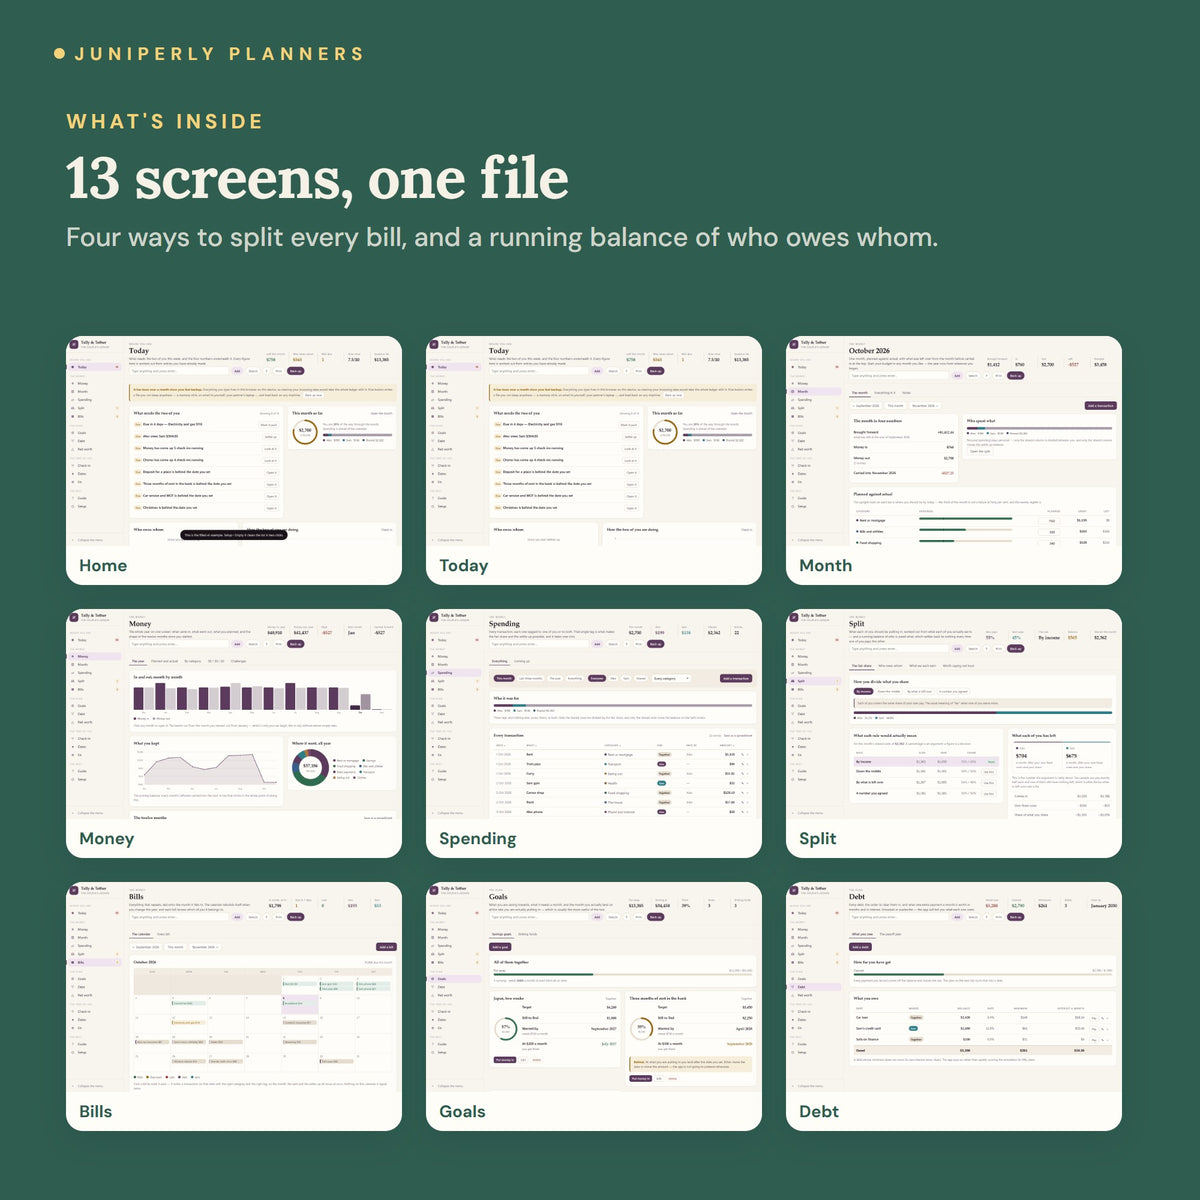The height and width of the screenshot is (1200, 1200).
Task: Click the Tally & Tether logo in Home screen
Action: pos(73,344)
